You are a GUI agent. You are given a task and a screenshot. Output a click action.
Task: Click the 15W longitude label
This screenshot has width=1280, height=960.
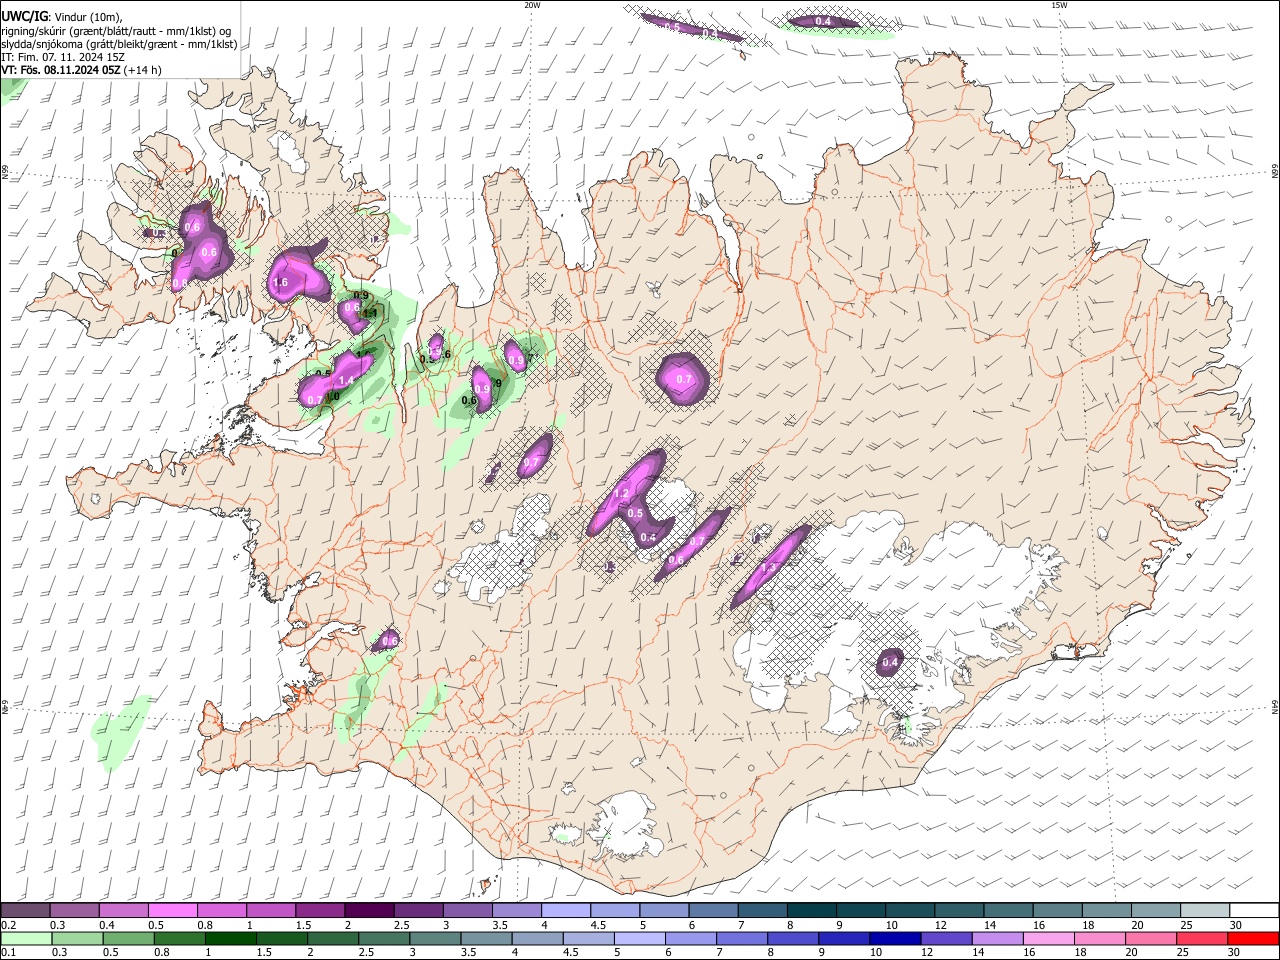[1059, 5]
